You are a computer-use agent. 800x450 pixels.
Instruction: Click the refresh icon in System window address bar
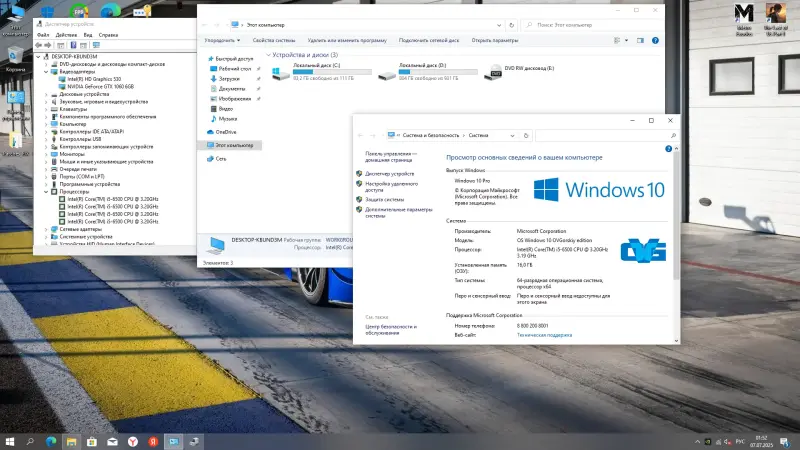[x=526, y=136]
